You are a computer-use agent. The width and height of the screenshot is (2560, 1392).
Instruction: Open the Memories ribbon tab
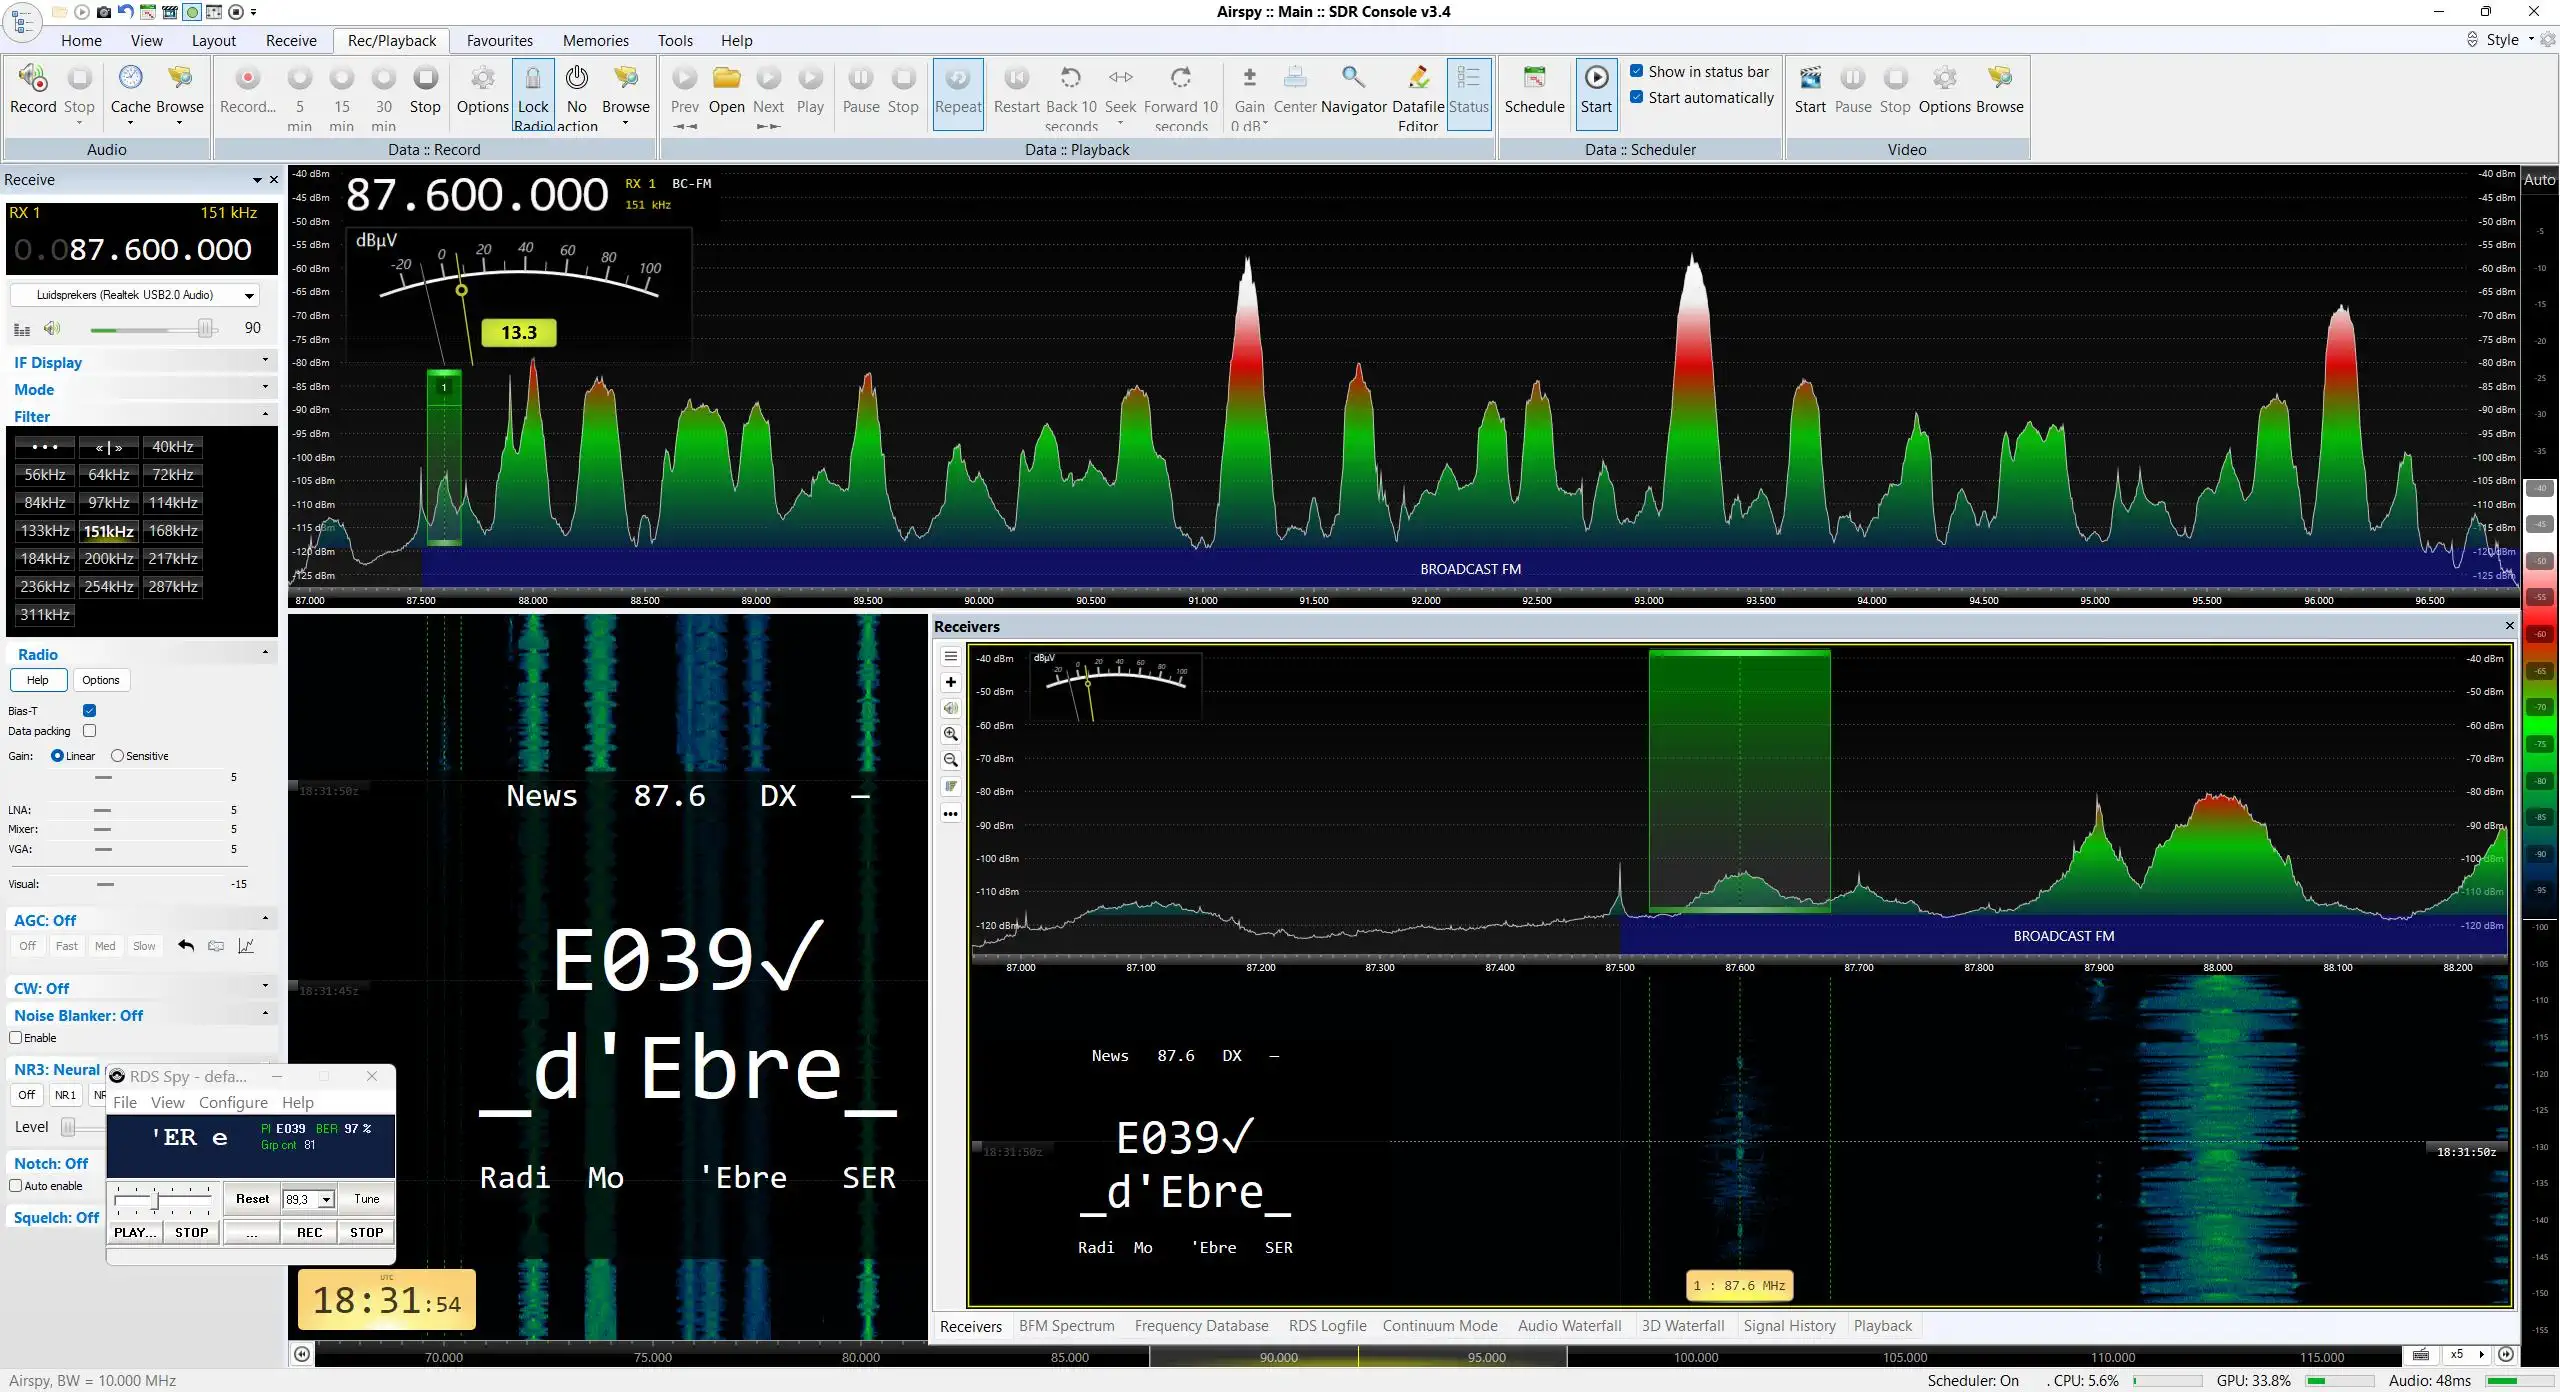[x=595, y=40]
